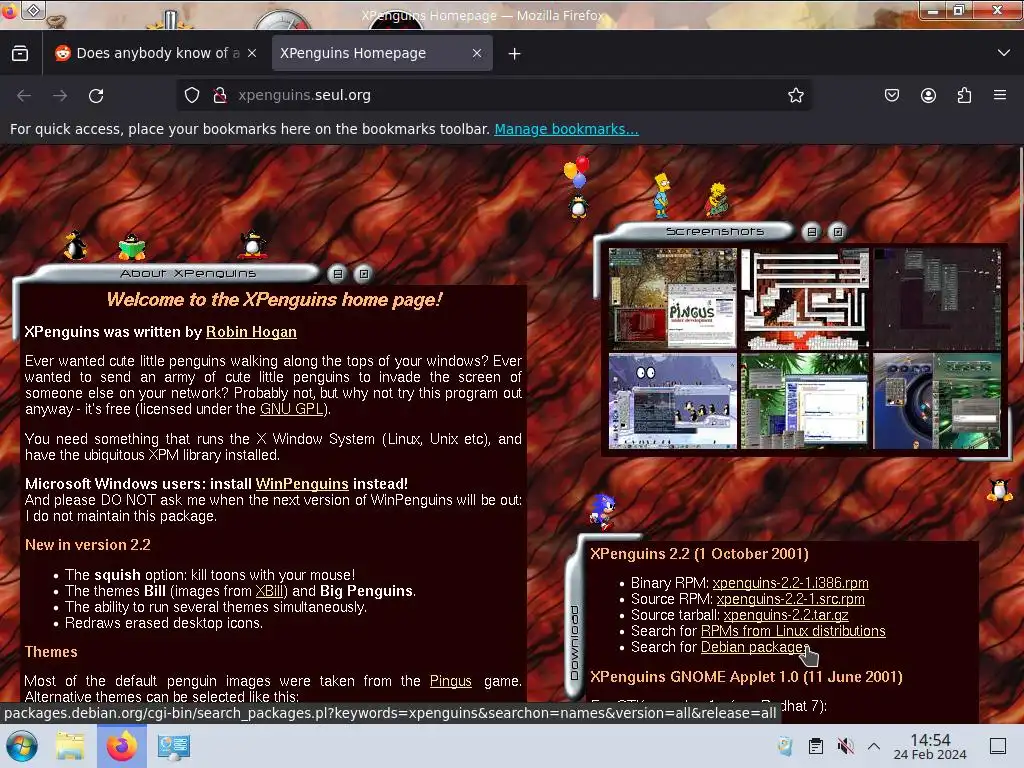The width and height of the screenshot is (1024, 768).
Task: Open the last green screenshot thumbnail
Action: (937, 401)
